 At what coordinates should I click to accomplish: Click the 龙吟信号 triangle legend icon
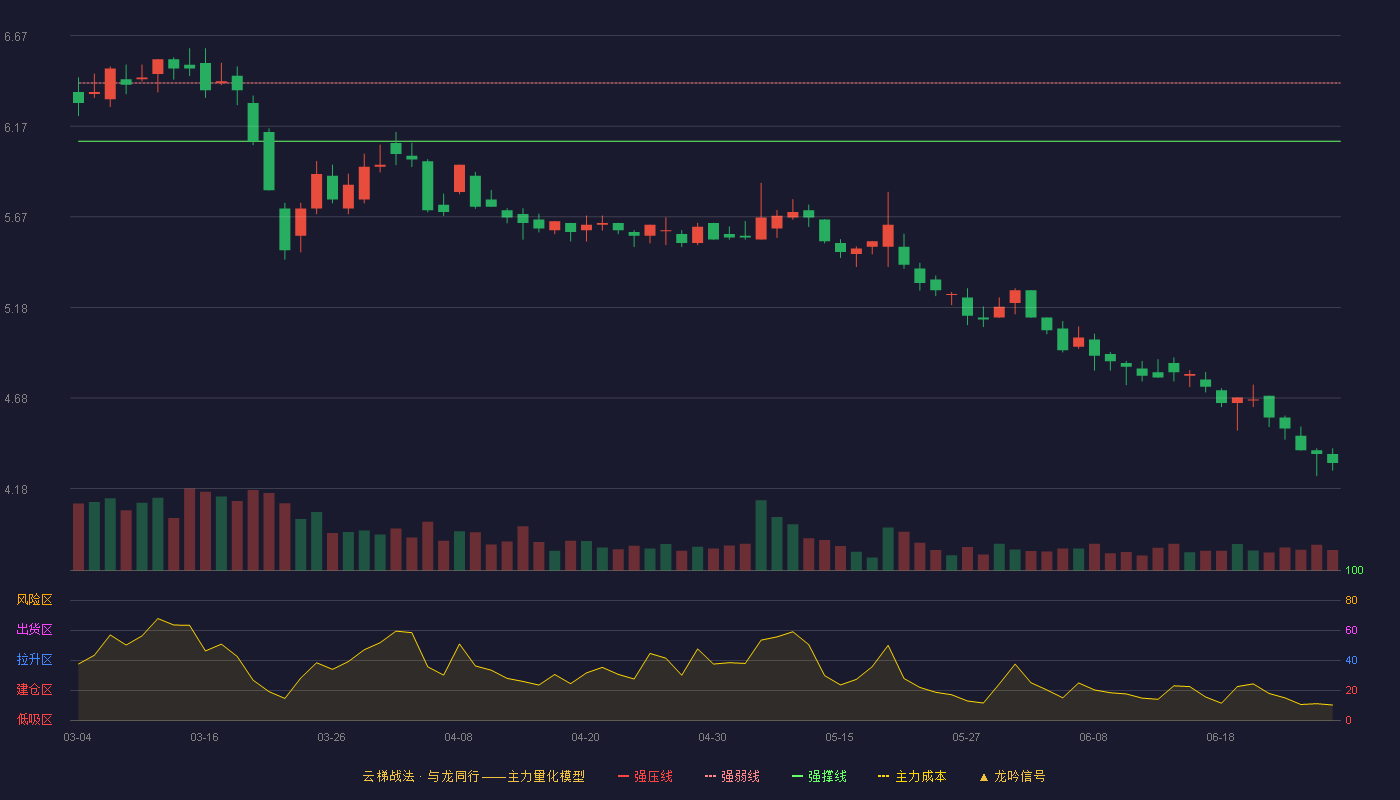point(984,776)
